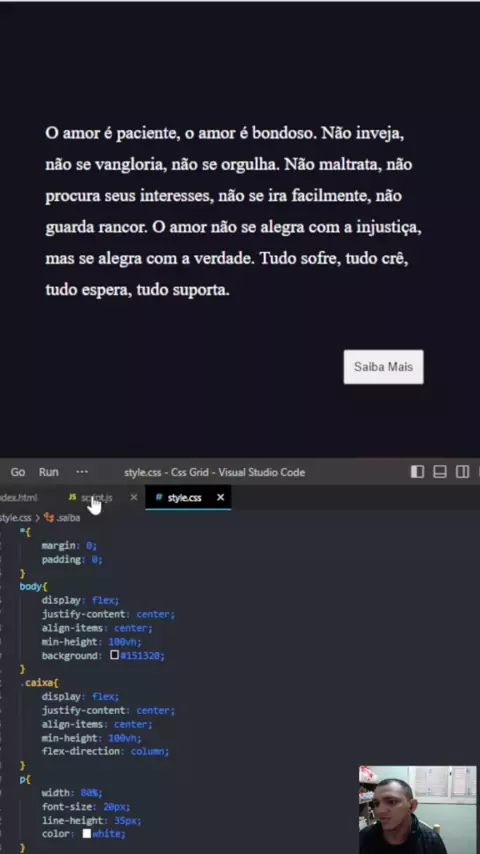This screenshot has height=854, width=480.
Task: Open the #151320 background color swatch
Action: tap(114, 655)
